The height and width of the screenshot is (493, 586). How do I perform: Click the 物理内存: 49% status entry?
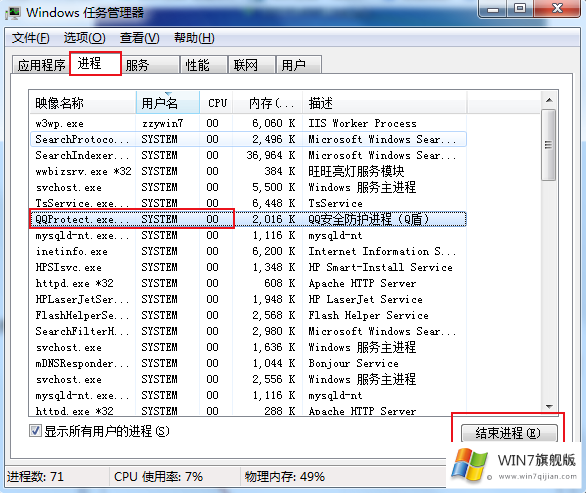click(x=285, y=477)
